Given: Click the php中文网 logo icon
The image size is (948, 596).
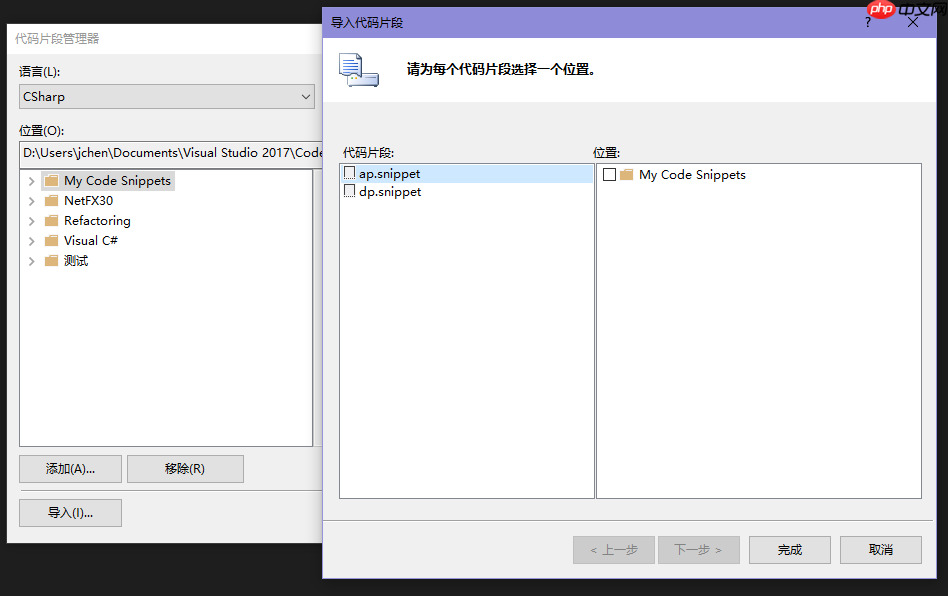Looking at the screenshot, I should (x=881, y=11).
